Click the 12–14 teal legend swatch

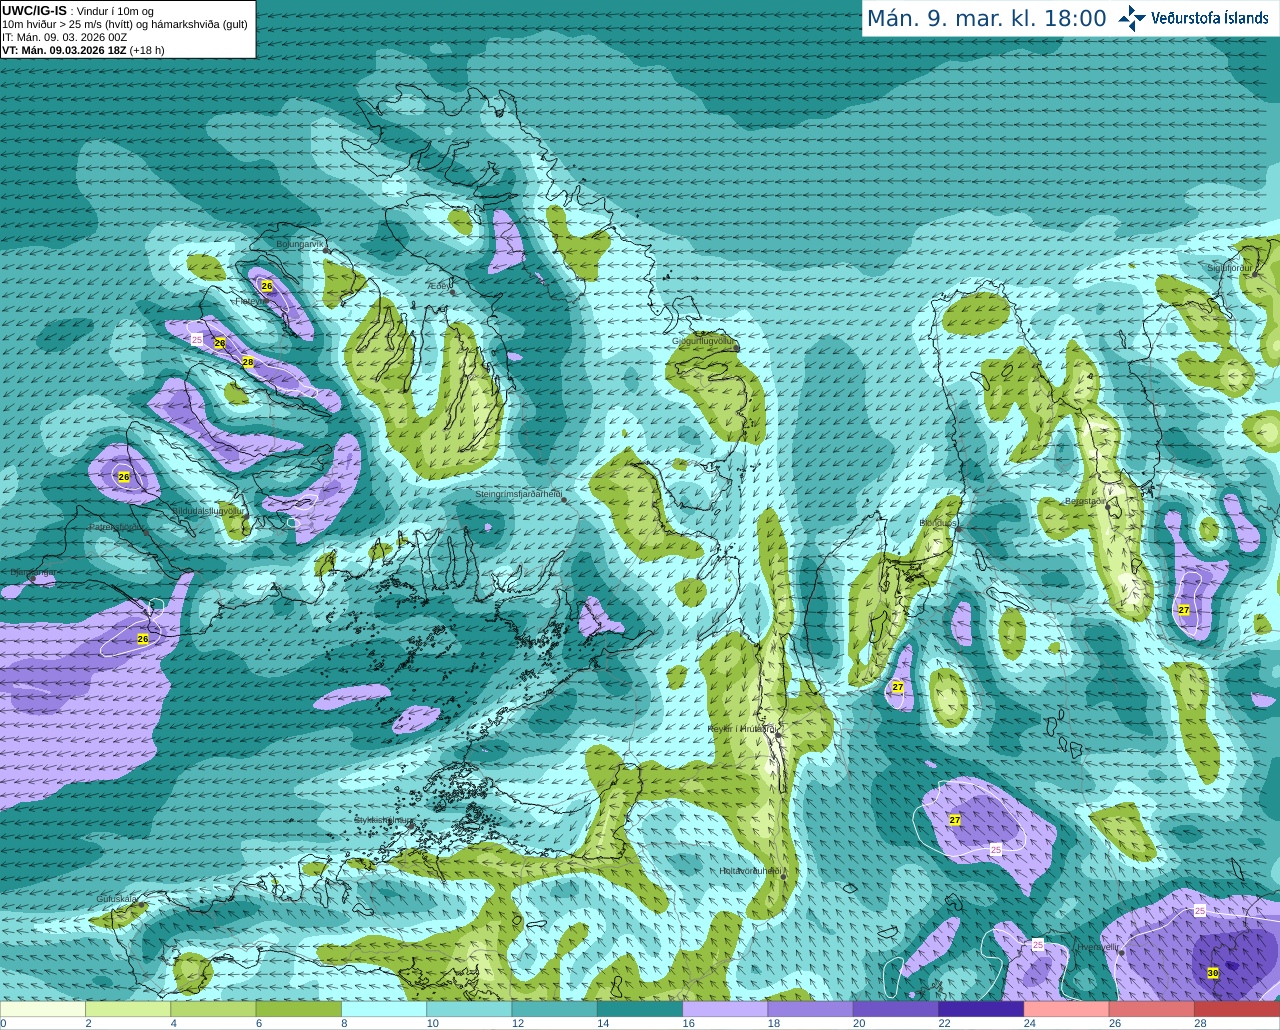[555, 1009]
